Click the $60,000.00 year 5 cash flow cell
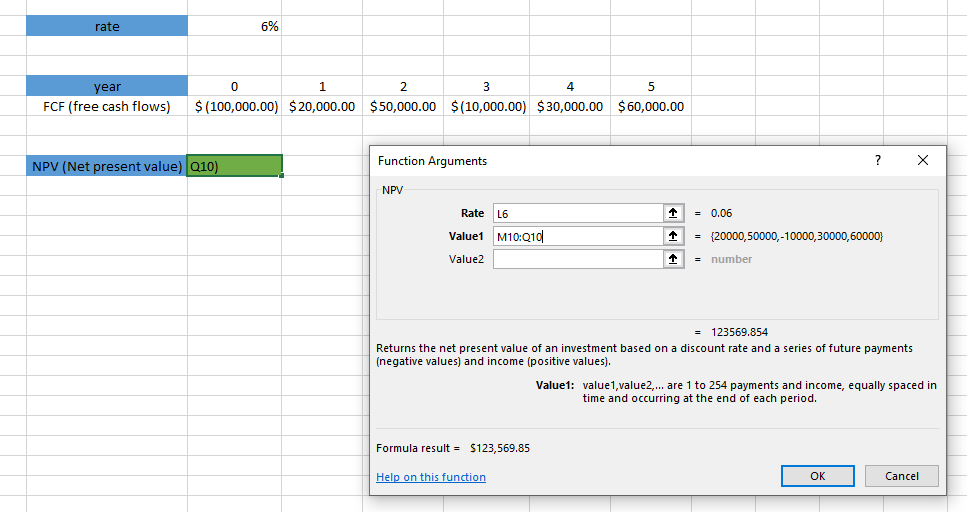 (x=651, y=106)
